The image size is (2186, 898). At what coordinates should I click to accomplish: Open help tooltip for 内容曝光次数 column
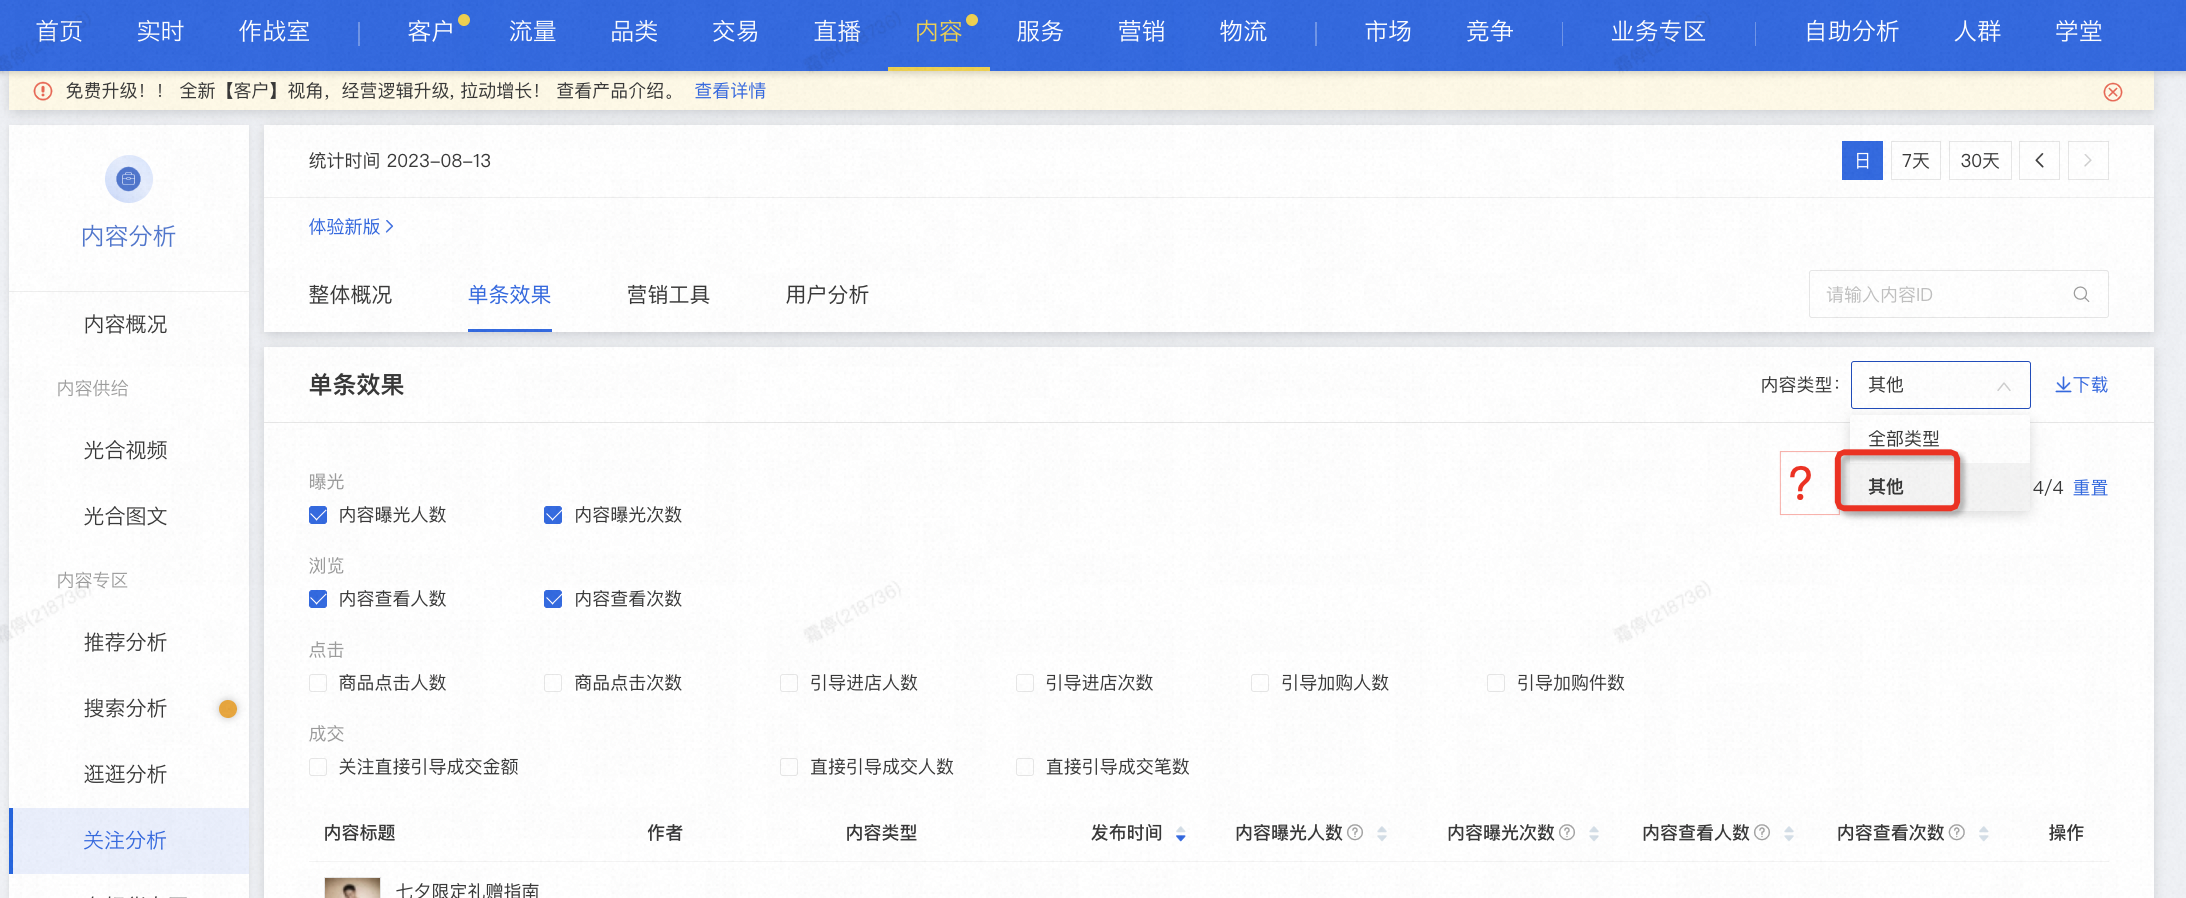[1567, 832]
